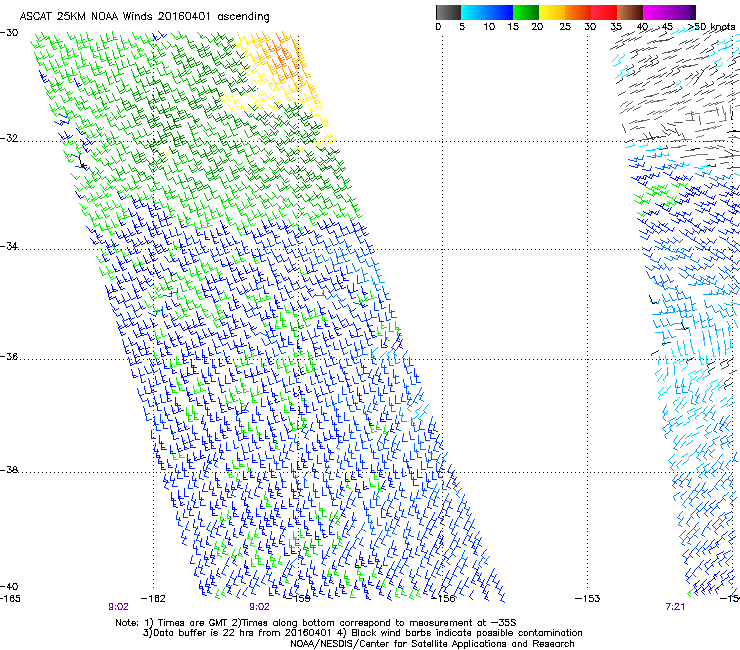The height and width of the screenshot is (650, 740).
Task: Click the latitude label '-32'
Action: [x=9, y=138]
